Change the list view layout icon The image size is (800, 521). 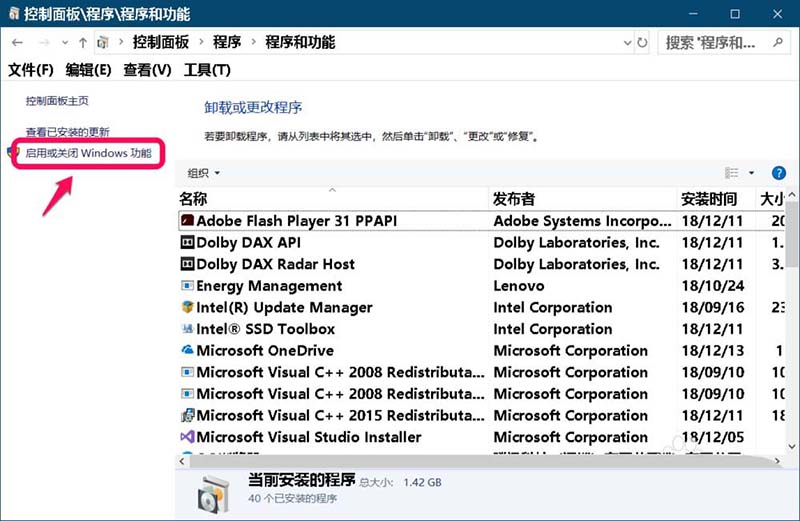(x=732, y=173)
